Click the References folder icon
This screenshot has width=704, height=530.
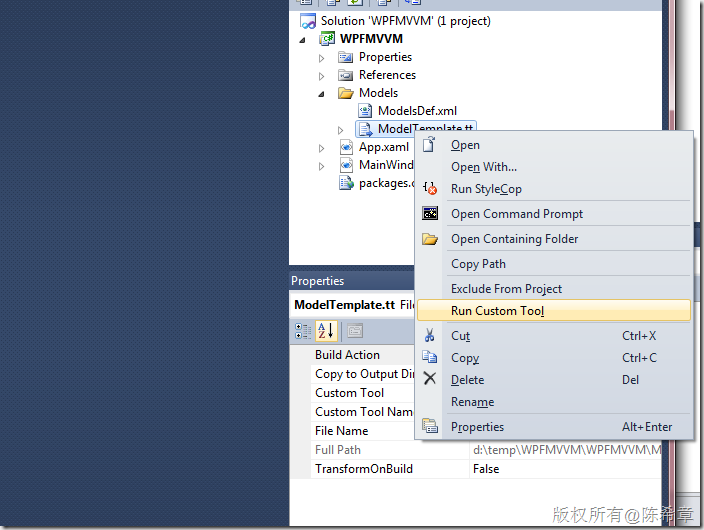346,75
